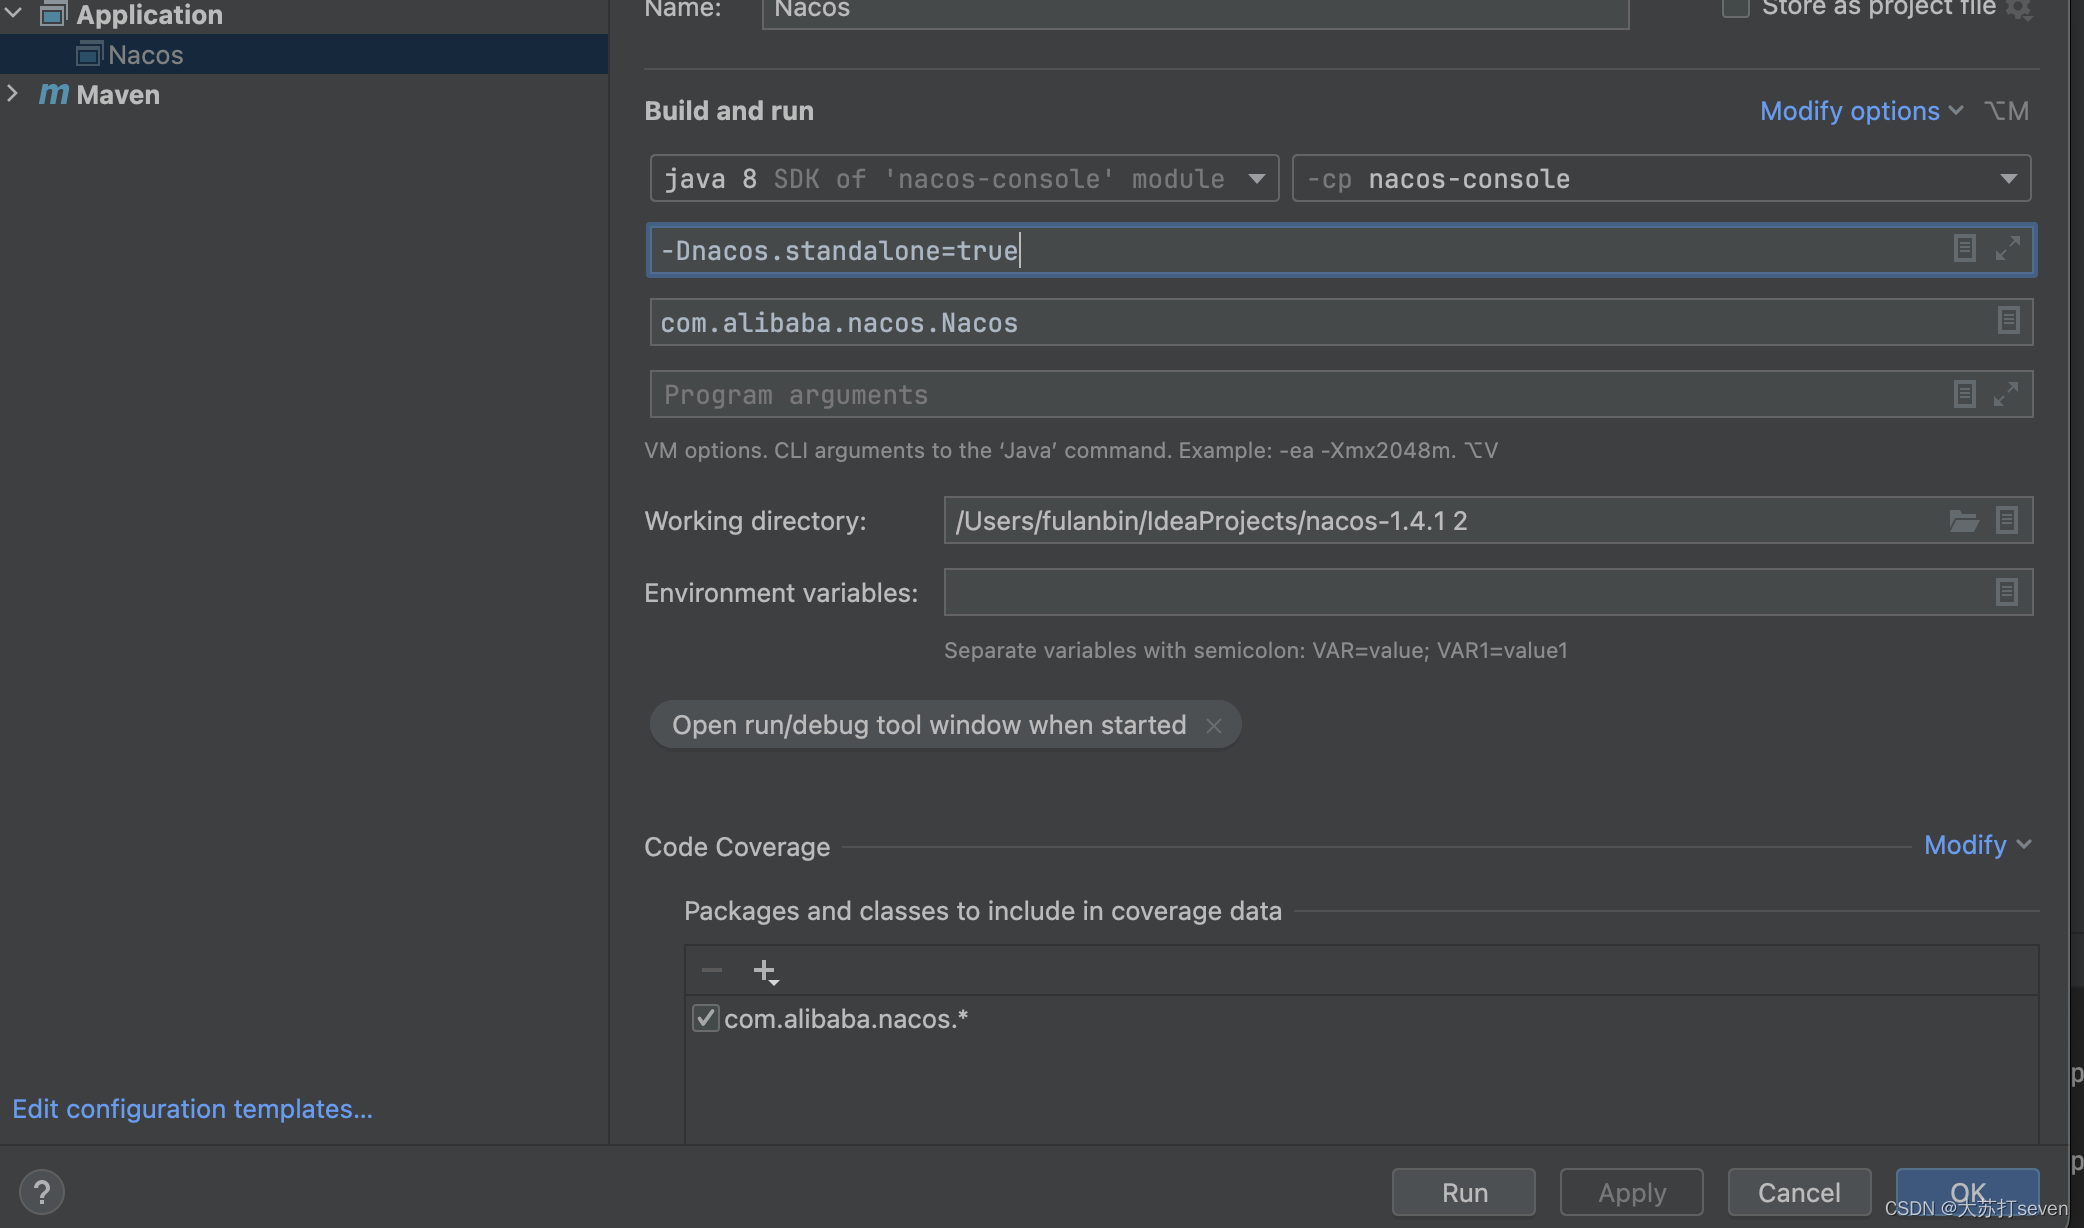Viewport: 2084px width, 1228px height.
Task: Confirm dialog with the OK button
Action: (x=1967, y=1192)
